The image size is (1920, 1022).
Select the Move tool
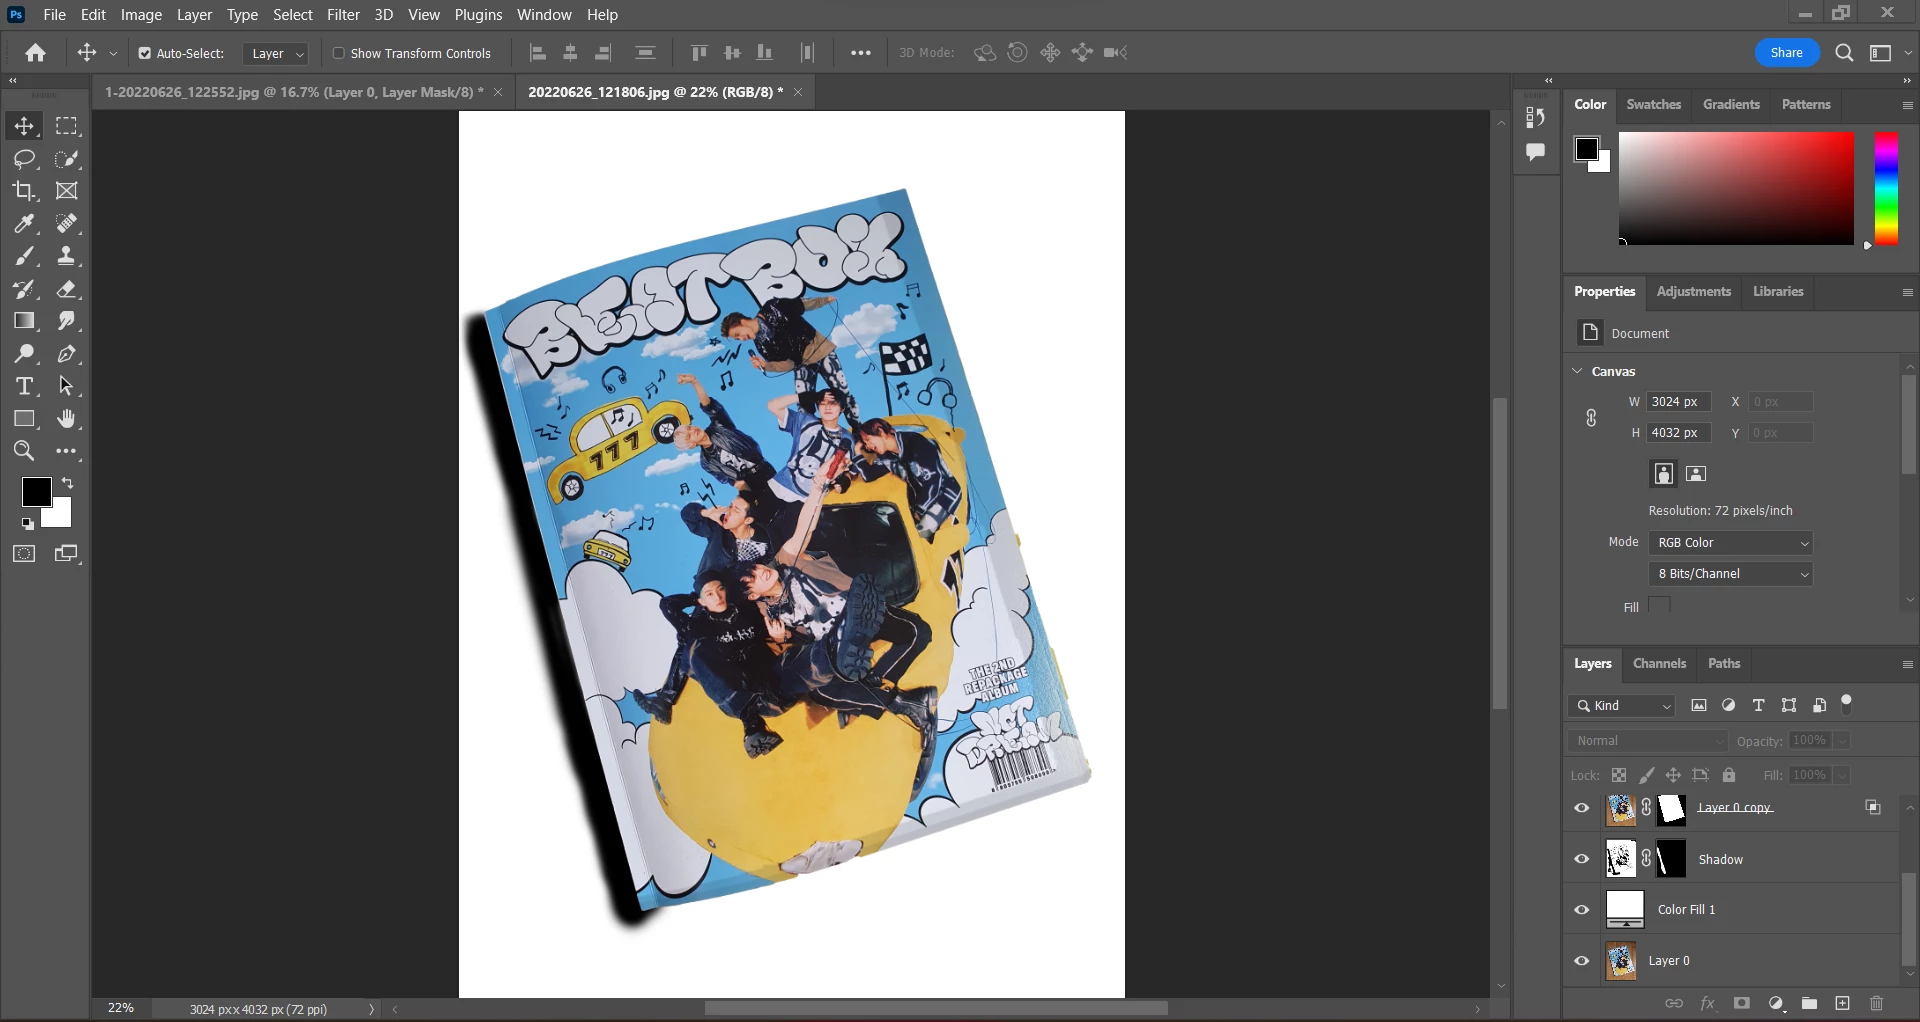click(24, 126)
